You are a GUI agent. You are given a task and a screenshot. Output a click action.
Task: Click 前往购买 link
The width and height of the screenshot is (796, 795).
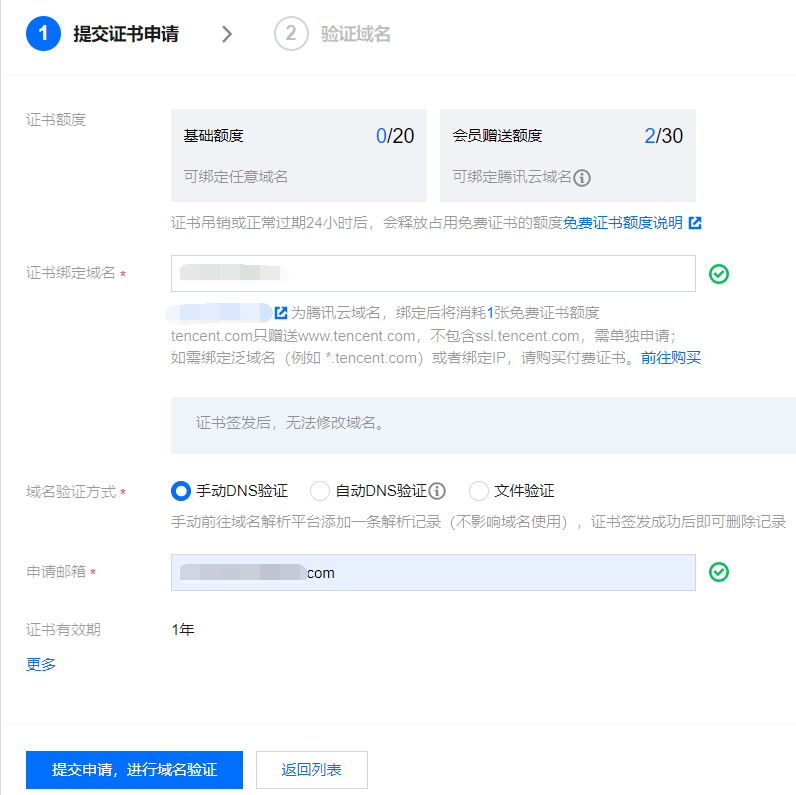(x=671, y=358)
